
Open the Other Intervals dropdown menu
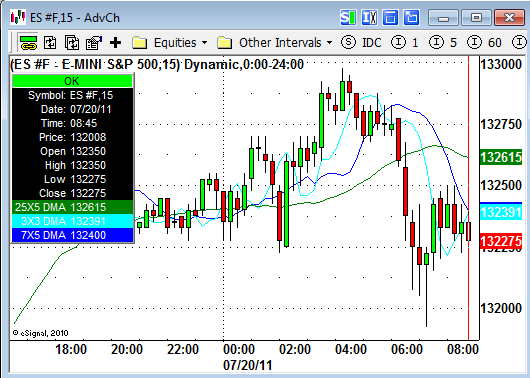275,43
